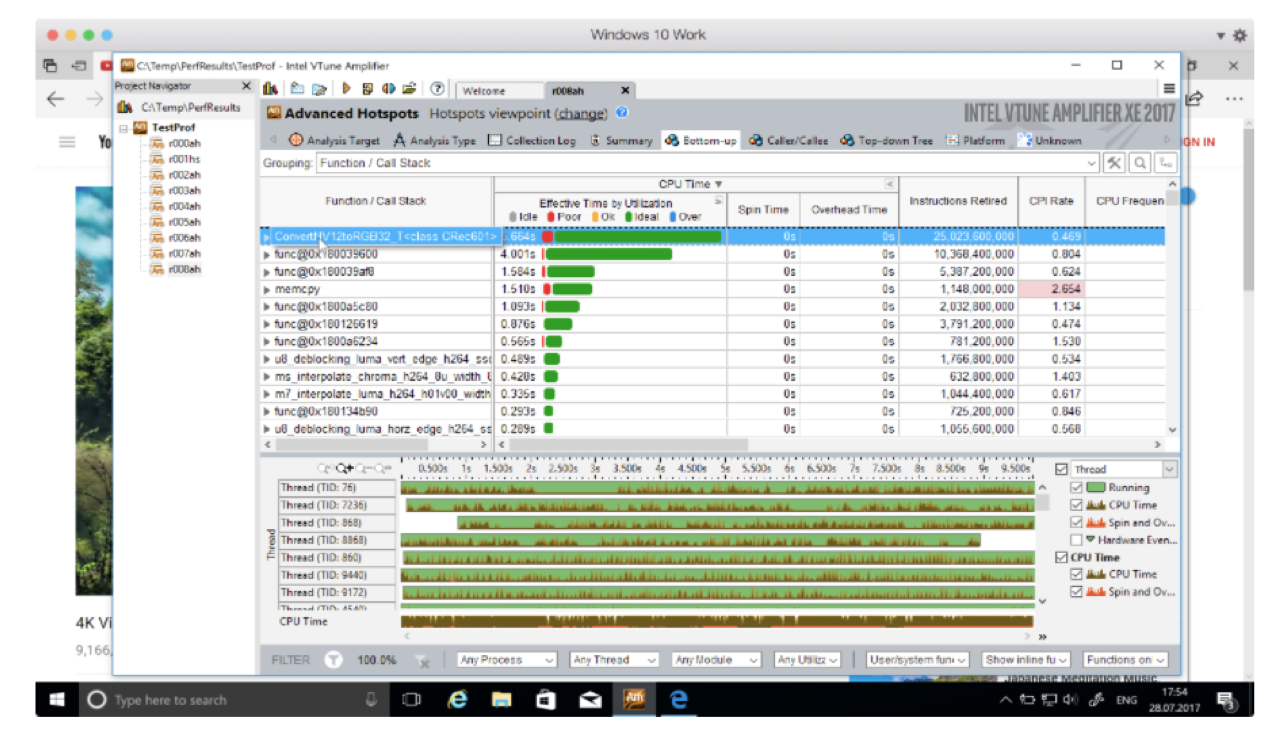Screen dimensions: 1286x740
Task: Open the Any Thread filter dropdown
Action: click(614, 660)
